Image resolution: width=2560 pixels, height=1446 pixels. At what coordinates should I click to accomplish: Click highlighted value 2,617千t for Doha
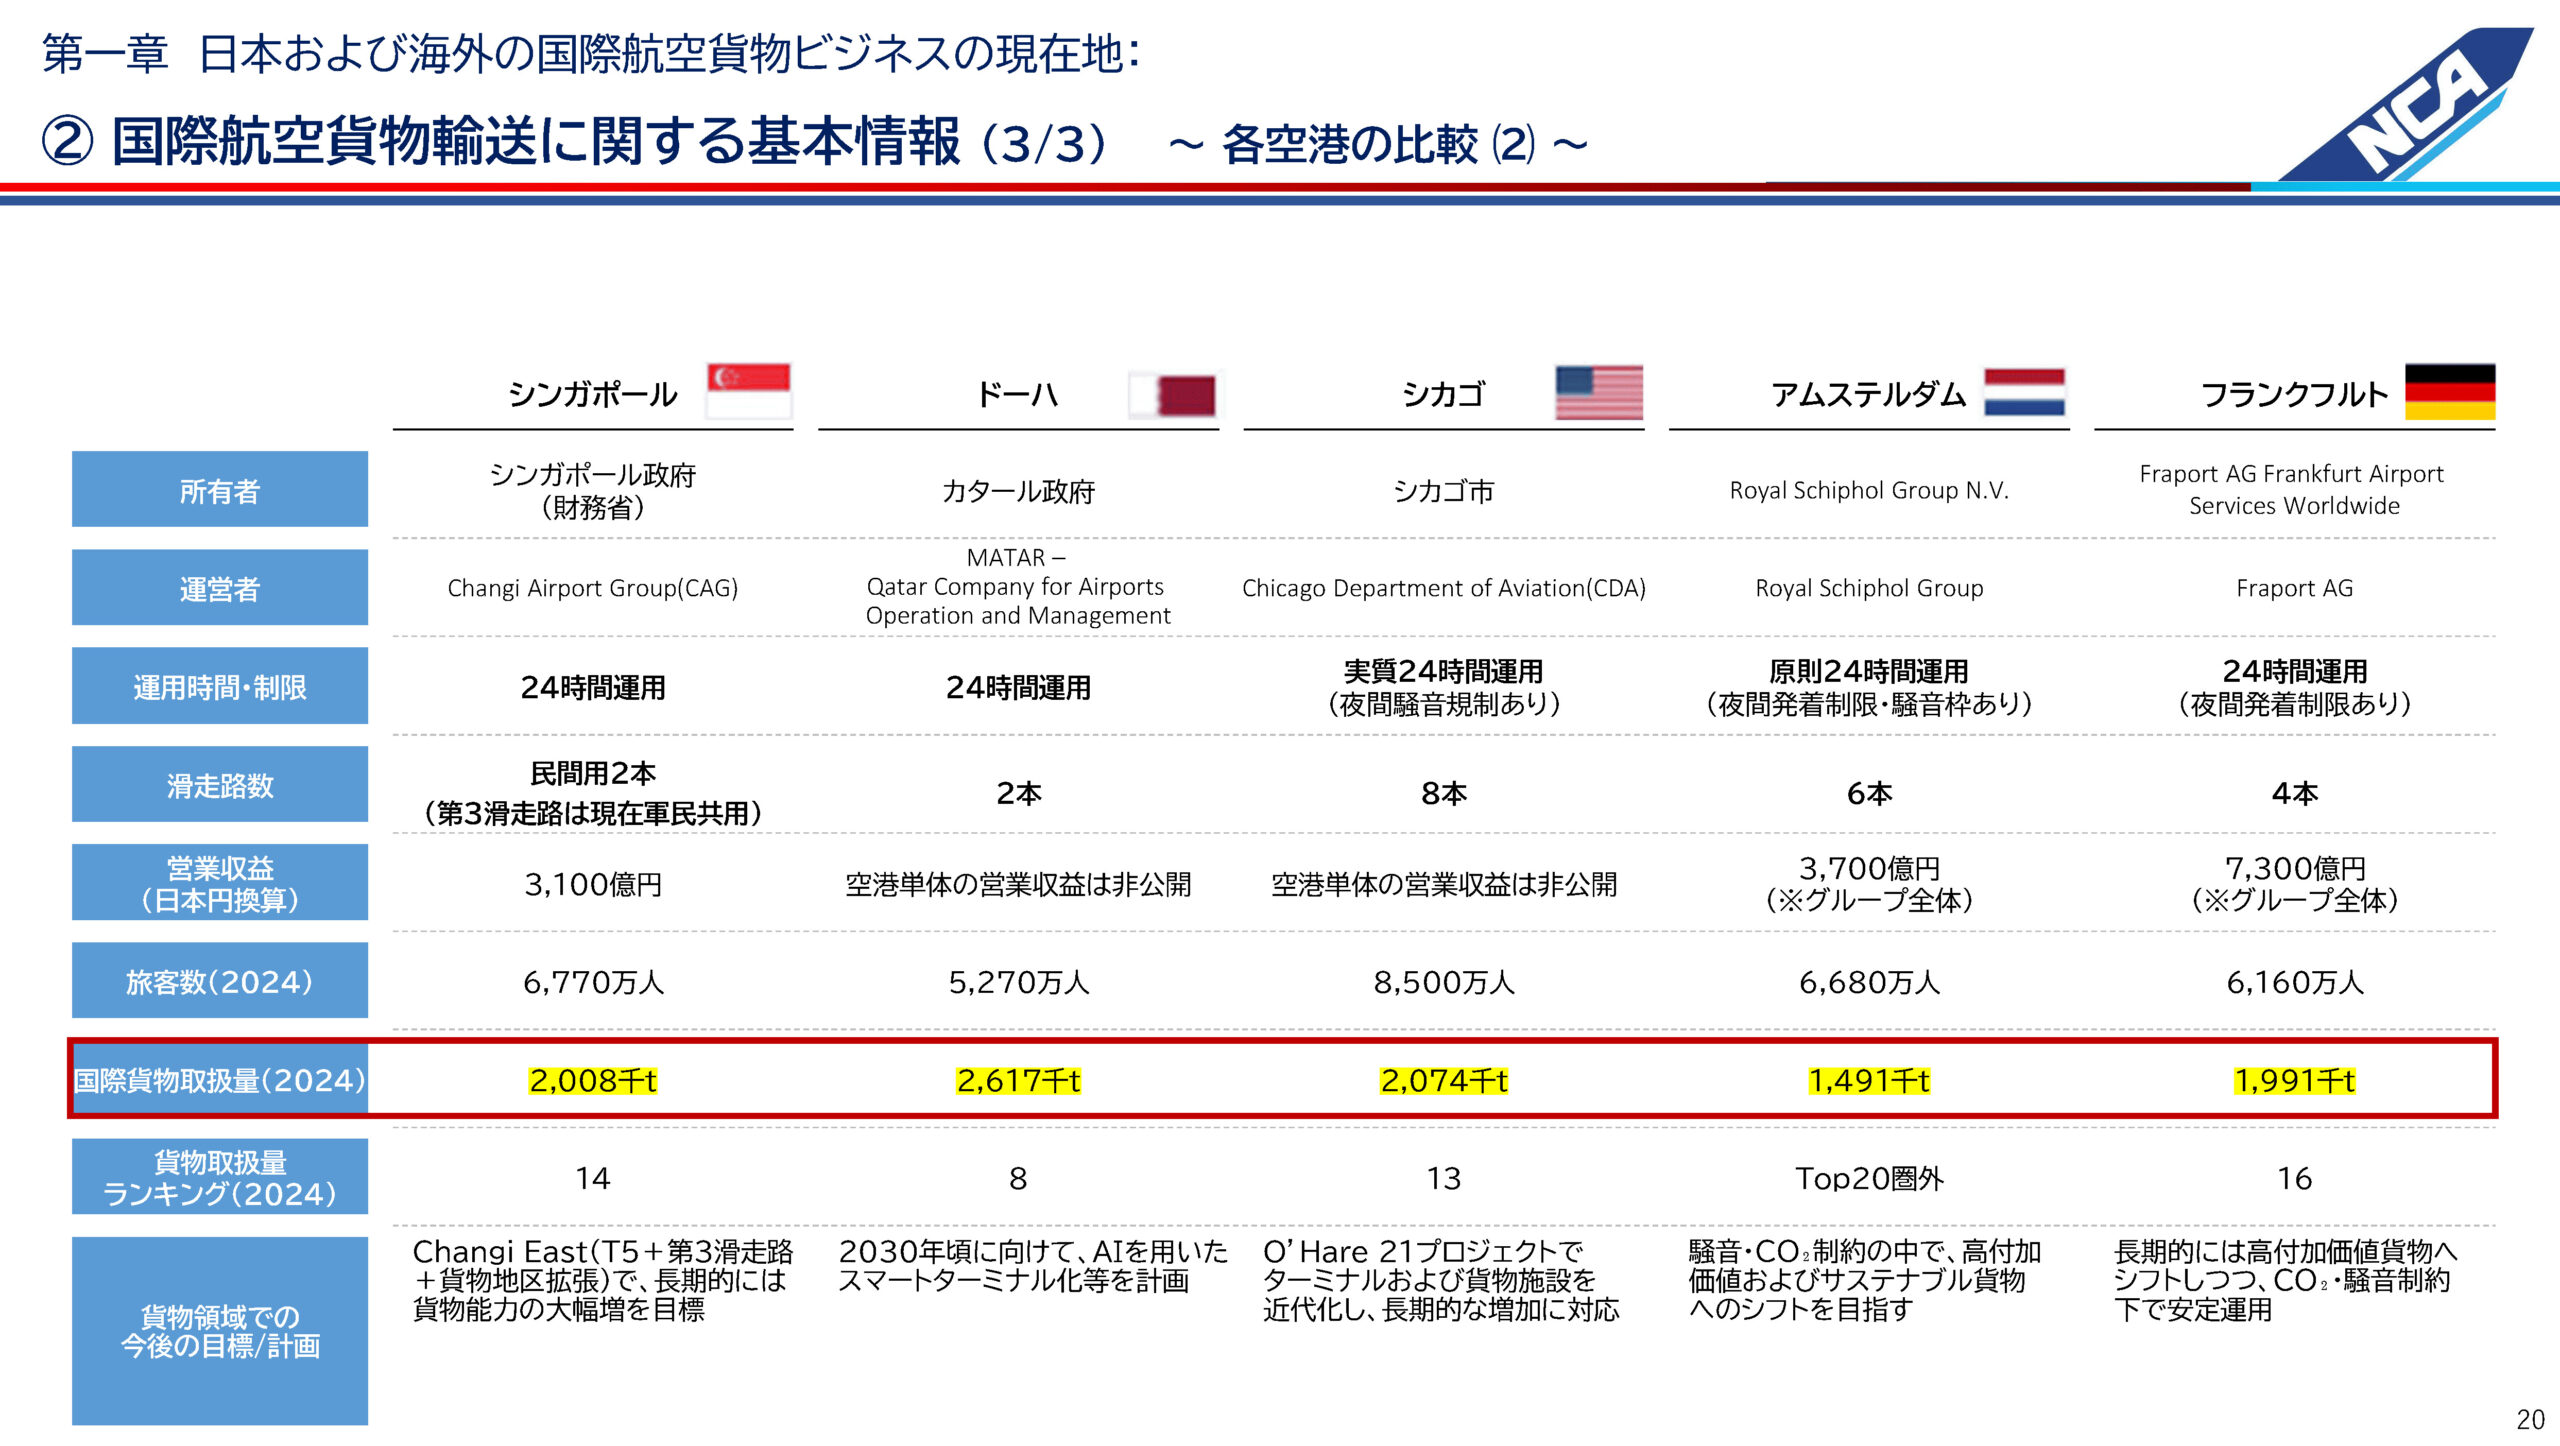(x=1018, y=1080)
